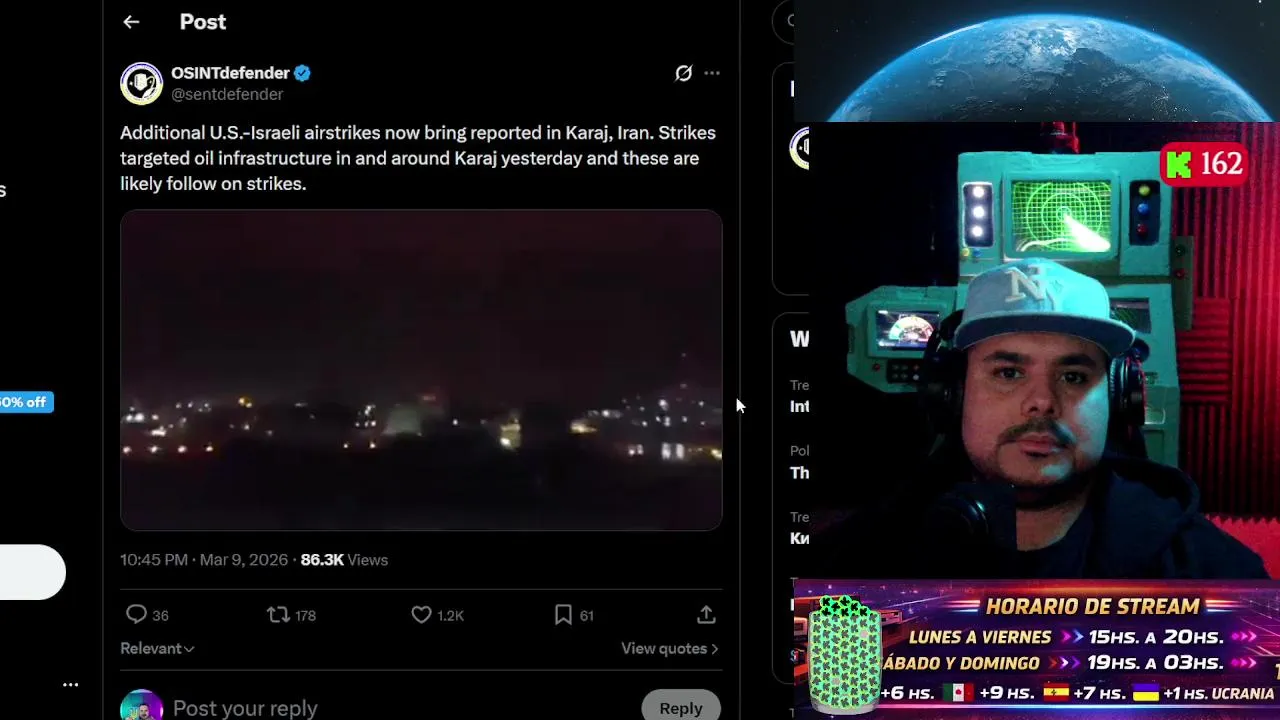Open the @sentdefender handle link

point(227,94)
